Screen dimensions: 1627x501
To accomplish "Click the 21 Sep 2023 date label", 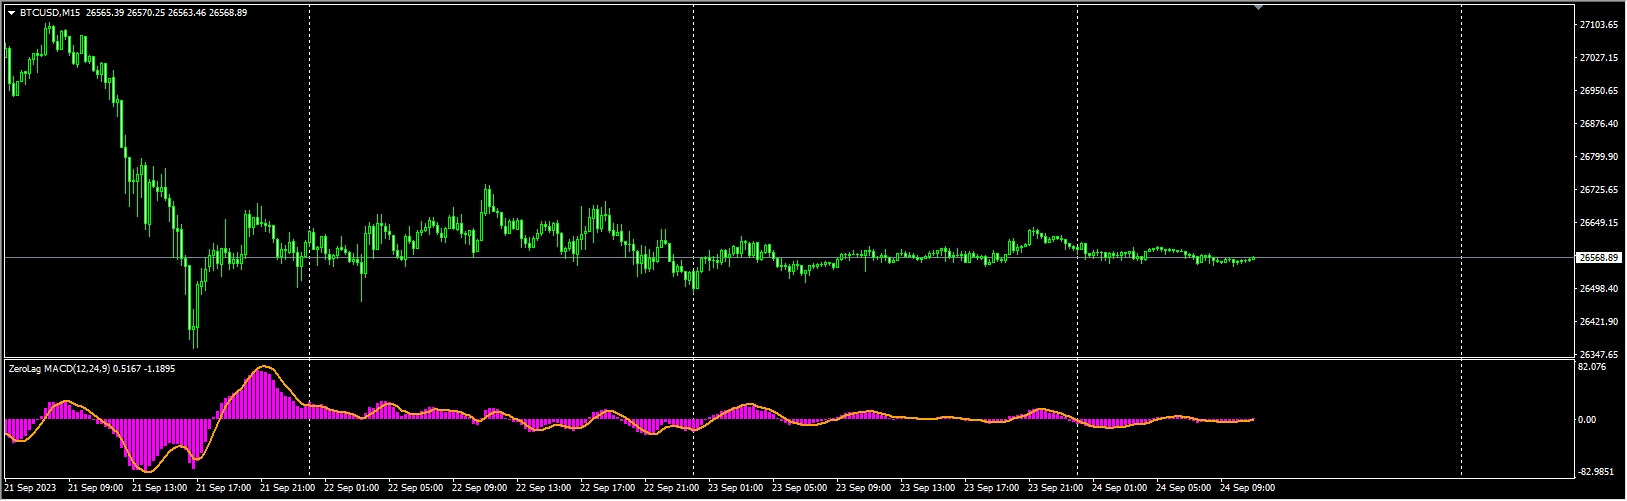I will [x=28, y=488].
